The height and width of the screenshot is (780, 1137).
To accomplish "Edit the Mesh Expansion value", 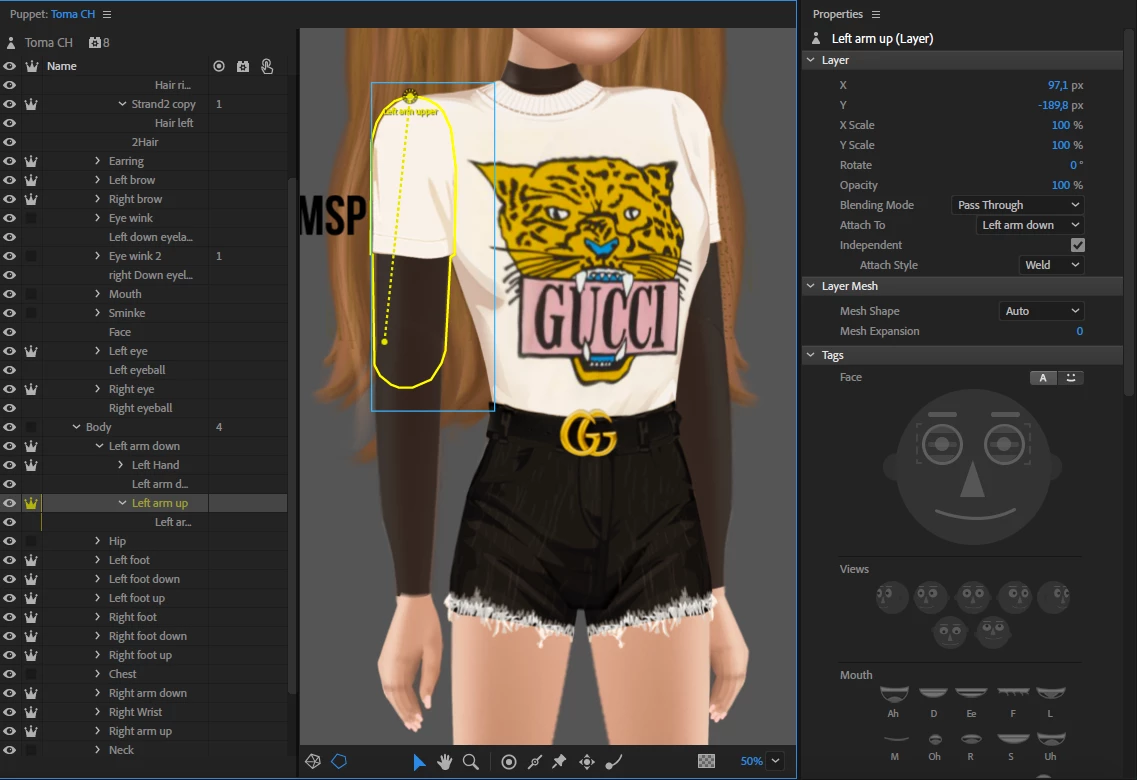I will (1079, 331).
